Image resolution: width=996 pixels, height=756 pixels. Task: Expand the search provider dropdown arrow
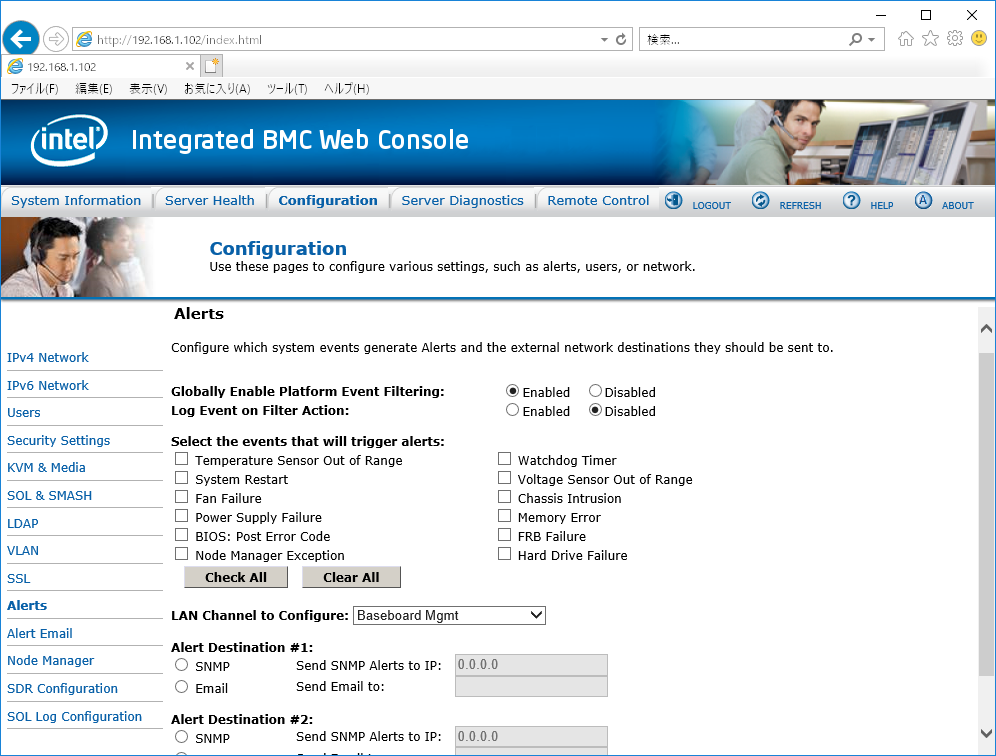pyautogui.click(x=872, y=39)
